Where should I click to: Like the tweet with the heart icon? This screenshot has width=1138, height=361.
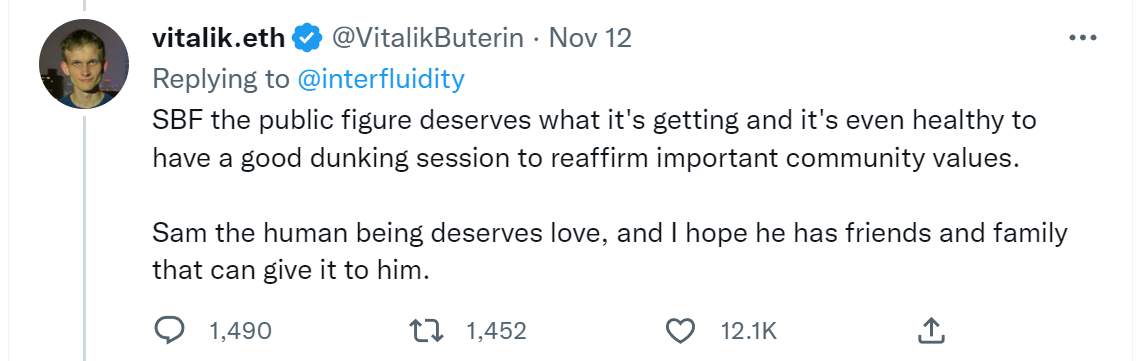coord(681,330)
